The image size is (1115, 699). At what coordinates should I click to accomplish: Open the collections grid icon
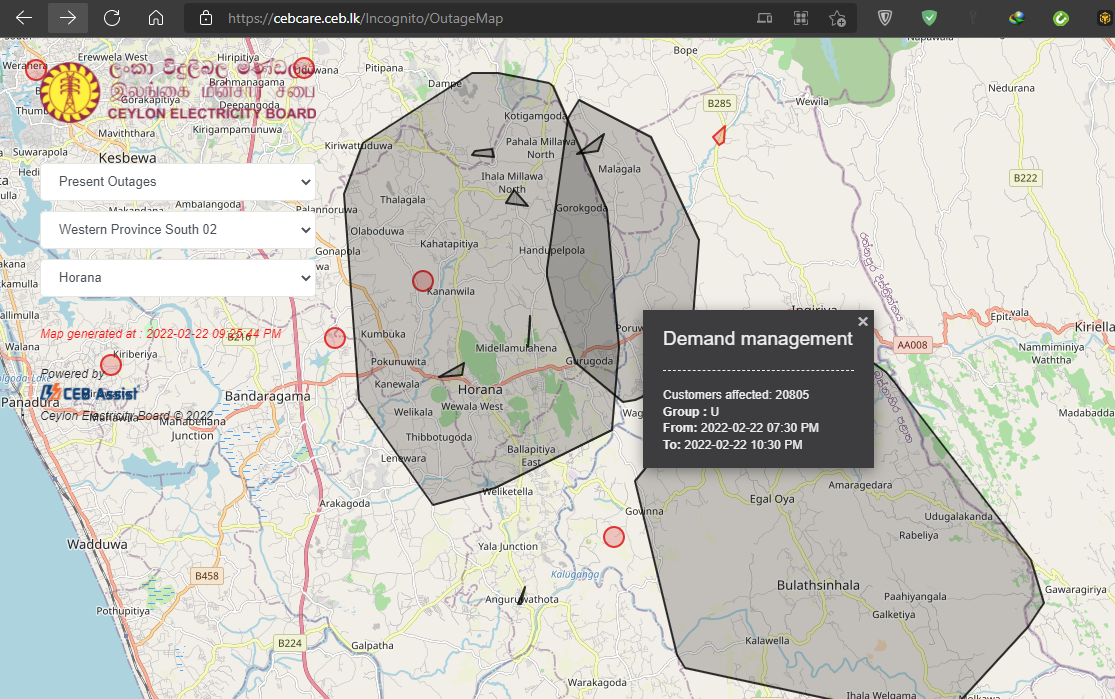[801, 18]
